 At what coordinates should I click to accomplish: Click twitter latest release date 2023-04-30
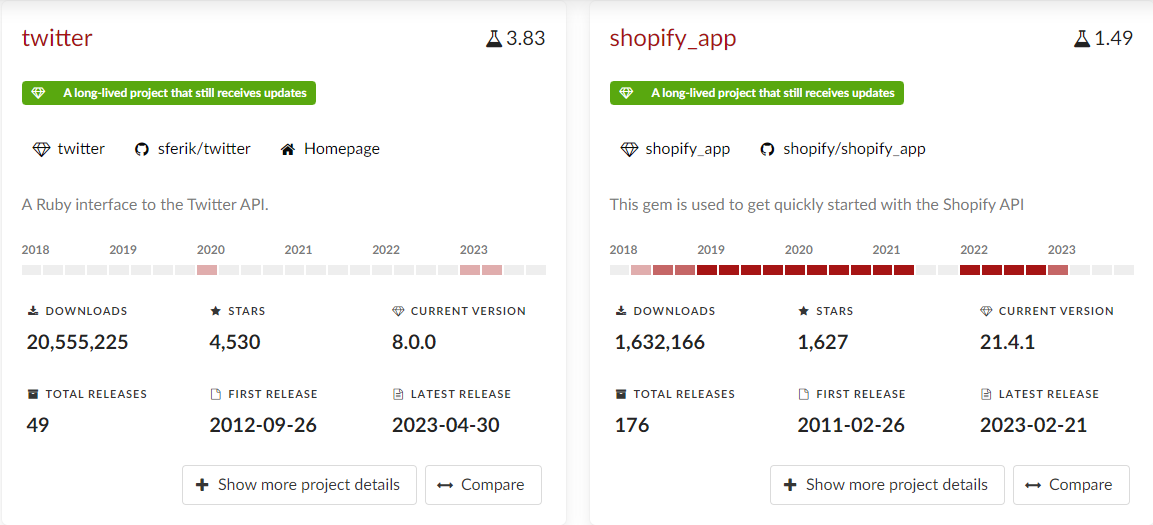(x=446, y=425)
